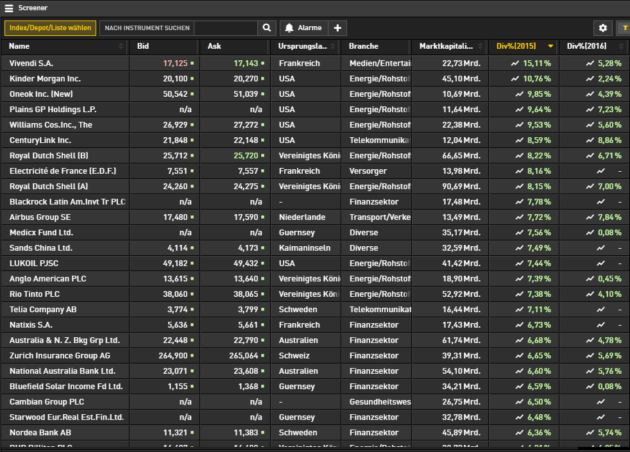
Task: Select CenturyLink Inc. row name
Action: point(40,140)
